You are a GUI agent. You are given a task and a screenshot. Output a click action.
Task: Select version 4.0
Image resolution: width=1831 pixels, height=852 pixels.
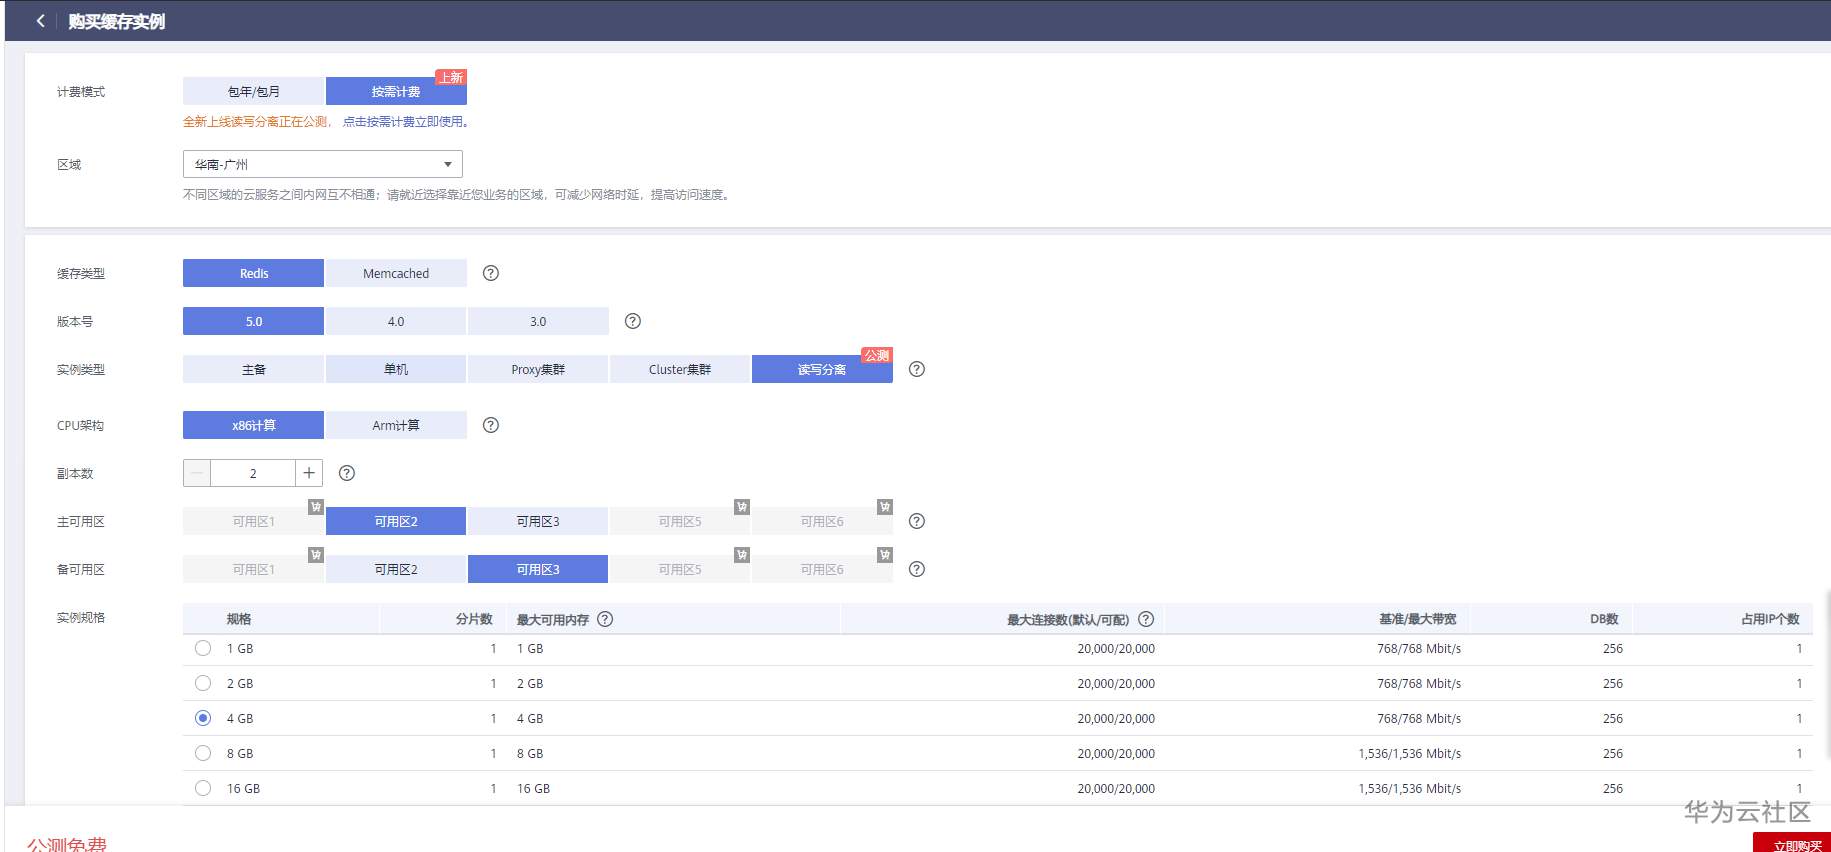(396, 321)
